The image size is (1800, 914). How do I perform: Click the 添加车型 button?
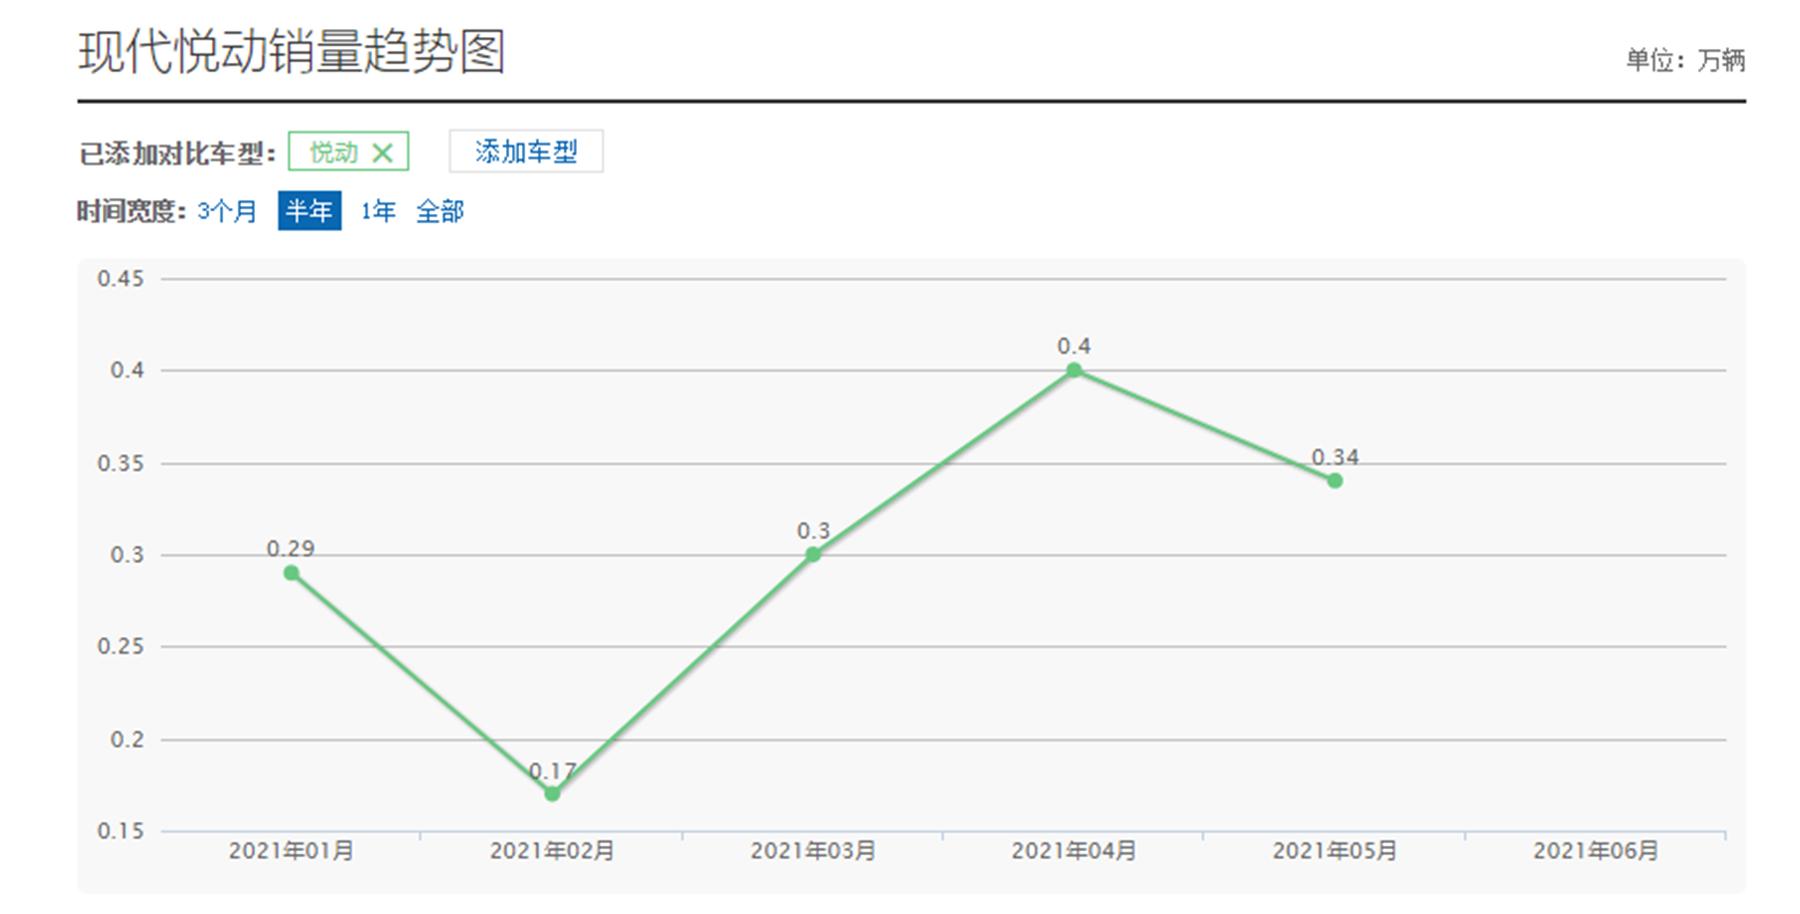[526, 152]
